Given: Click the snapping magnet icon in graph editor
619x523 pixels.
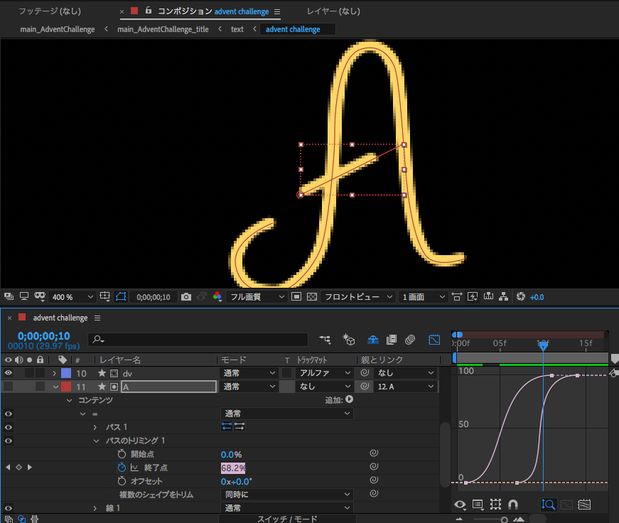Looking at the screenshot, I should 513,505.
